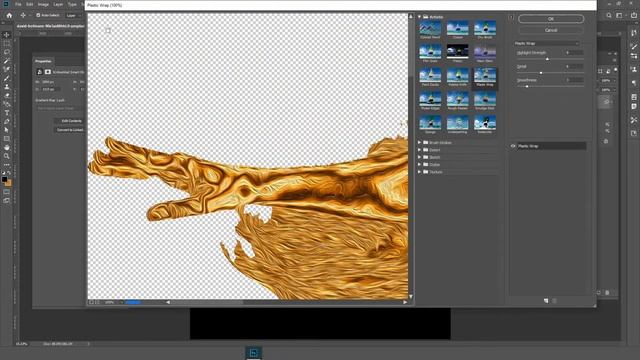Screen dimensions: 640x360
Task: Switch to the Properties panel tab
Action: click(43, 61)
